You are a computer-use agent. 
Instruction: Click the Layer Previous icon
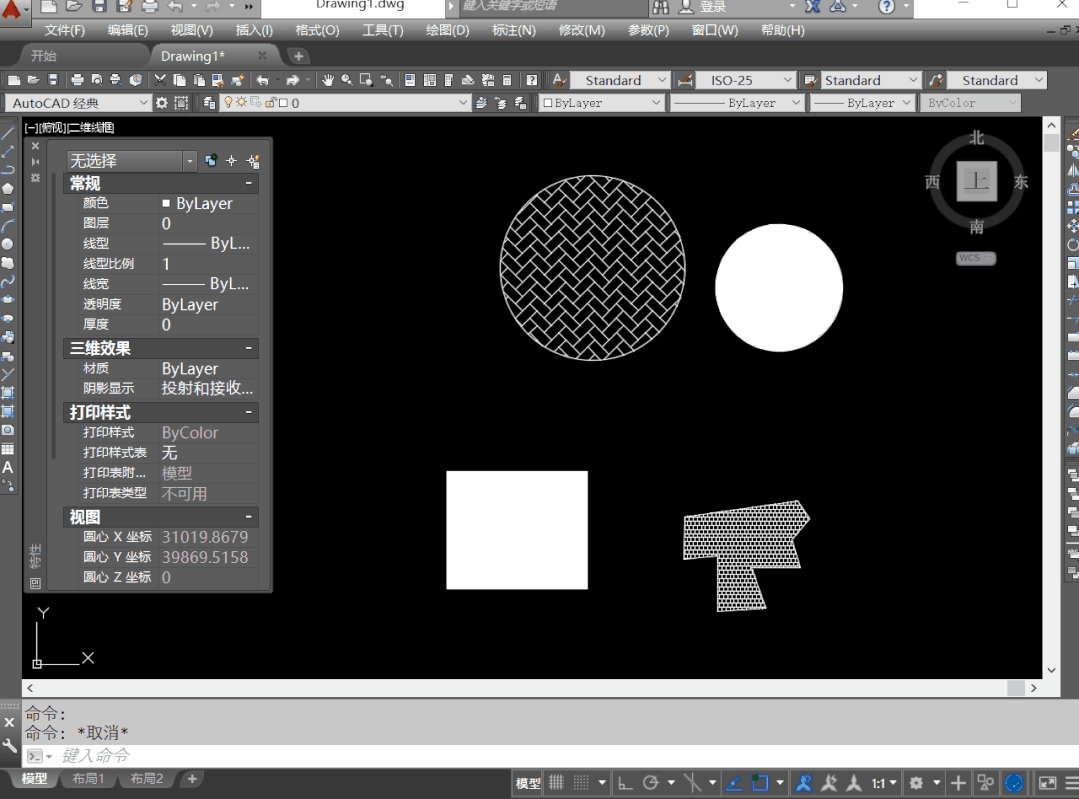[500, 103]
